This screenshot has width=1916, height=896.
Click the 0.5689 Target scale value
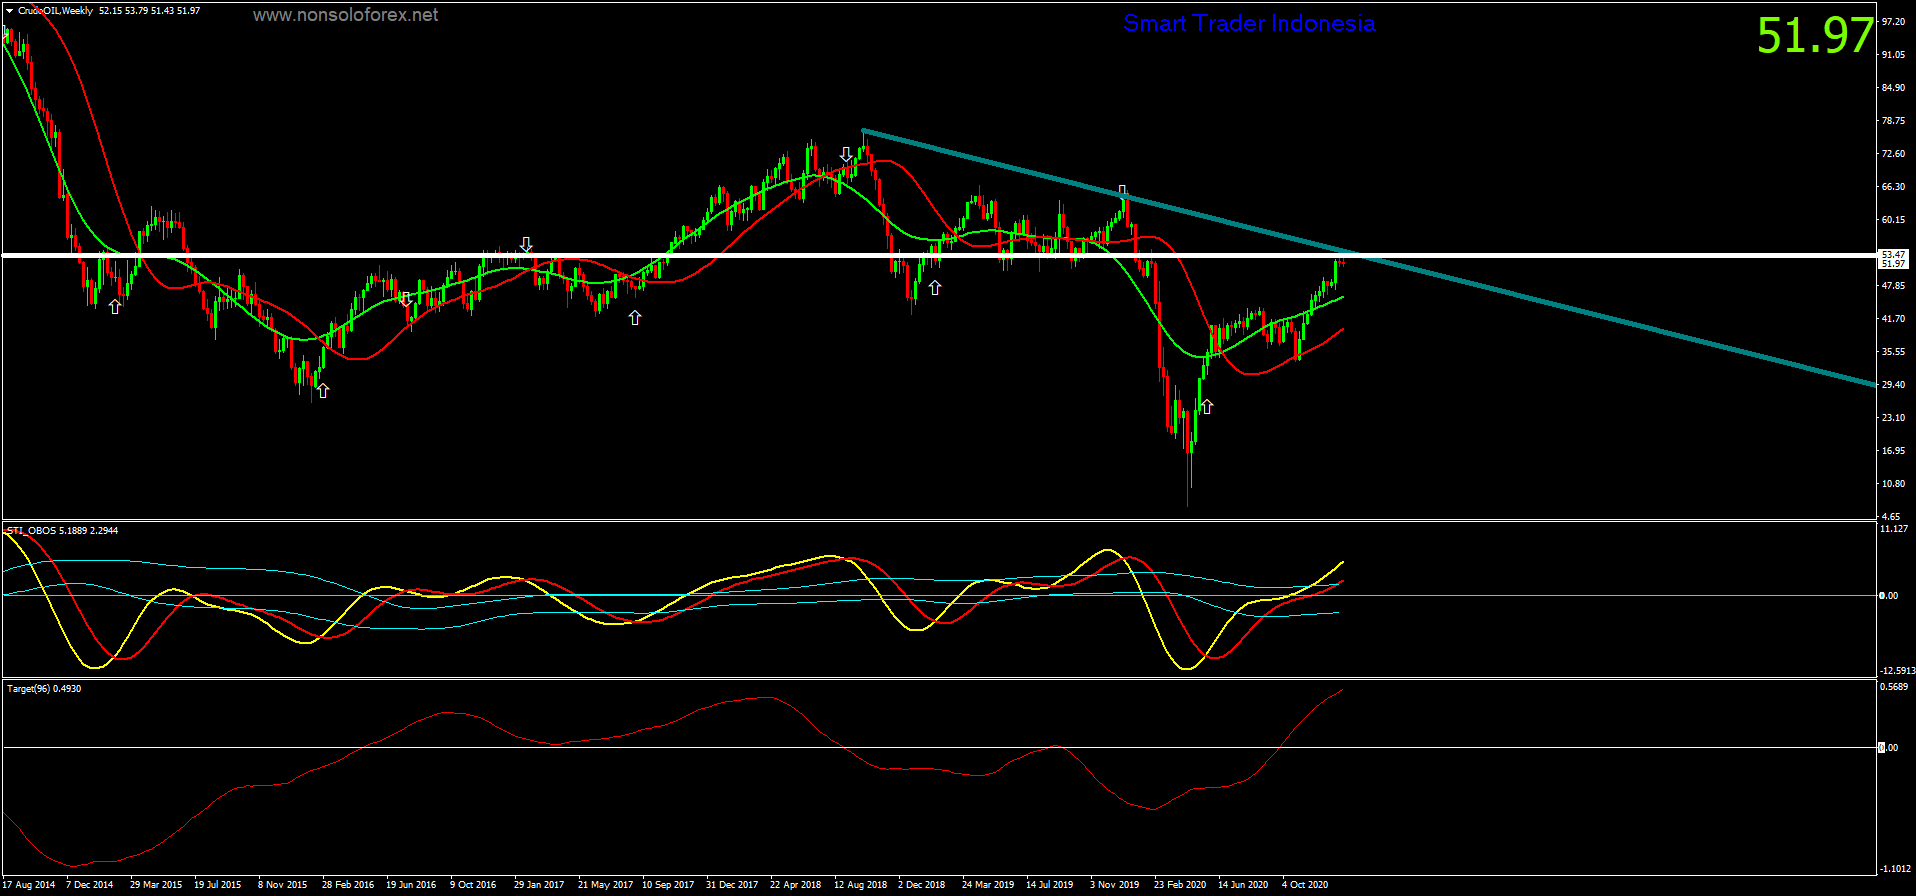point(1894,687)
